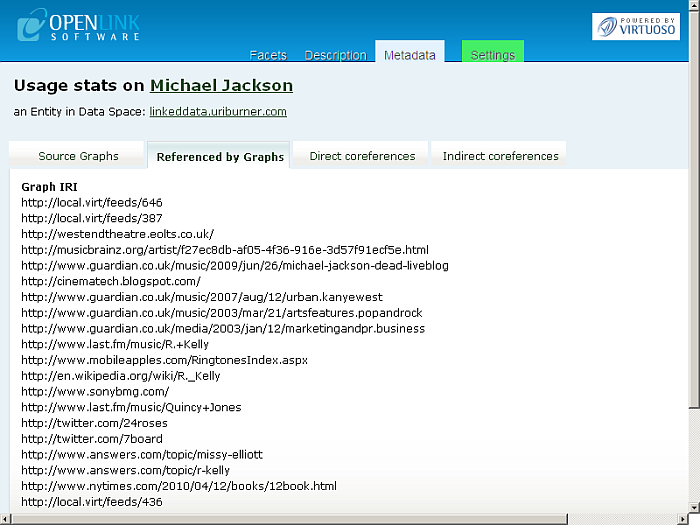
Task: Click the horizontal scrollbar at the bottom
Action: 300,518
